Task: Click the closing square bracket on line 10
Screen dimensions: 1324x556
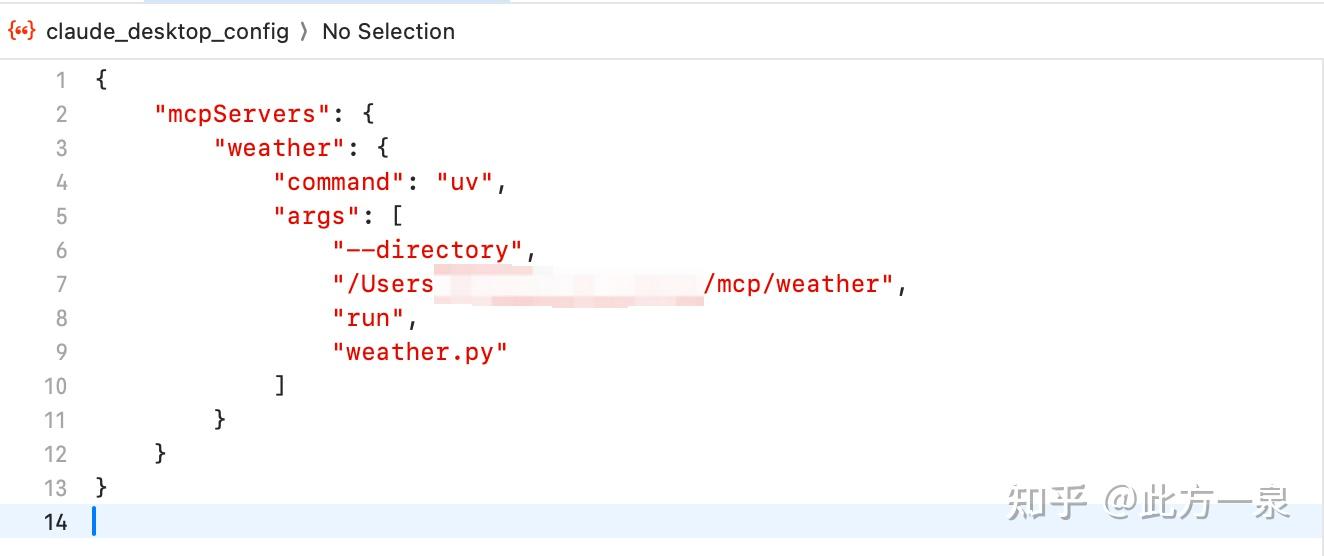Action: pyautogui.click(x=280, y=386)
